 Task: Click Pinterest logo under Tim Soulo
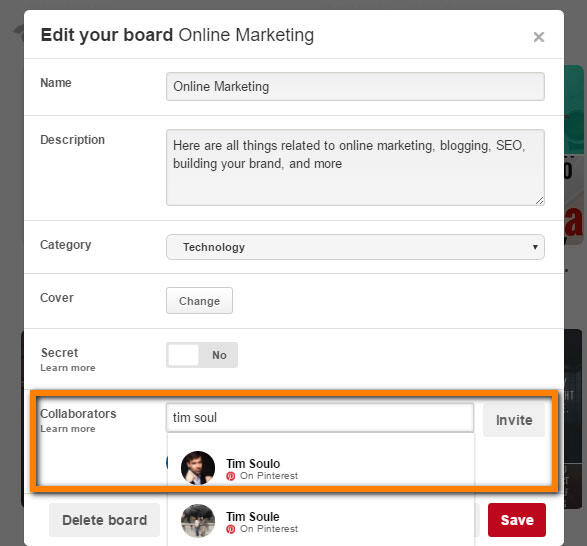231,476
